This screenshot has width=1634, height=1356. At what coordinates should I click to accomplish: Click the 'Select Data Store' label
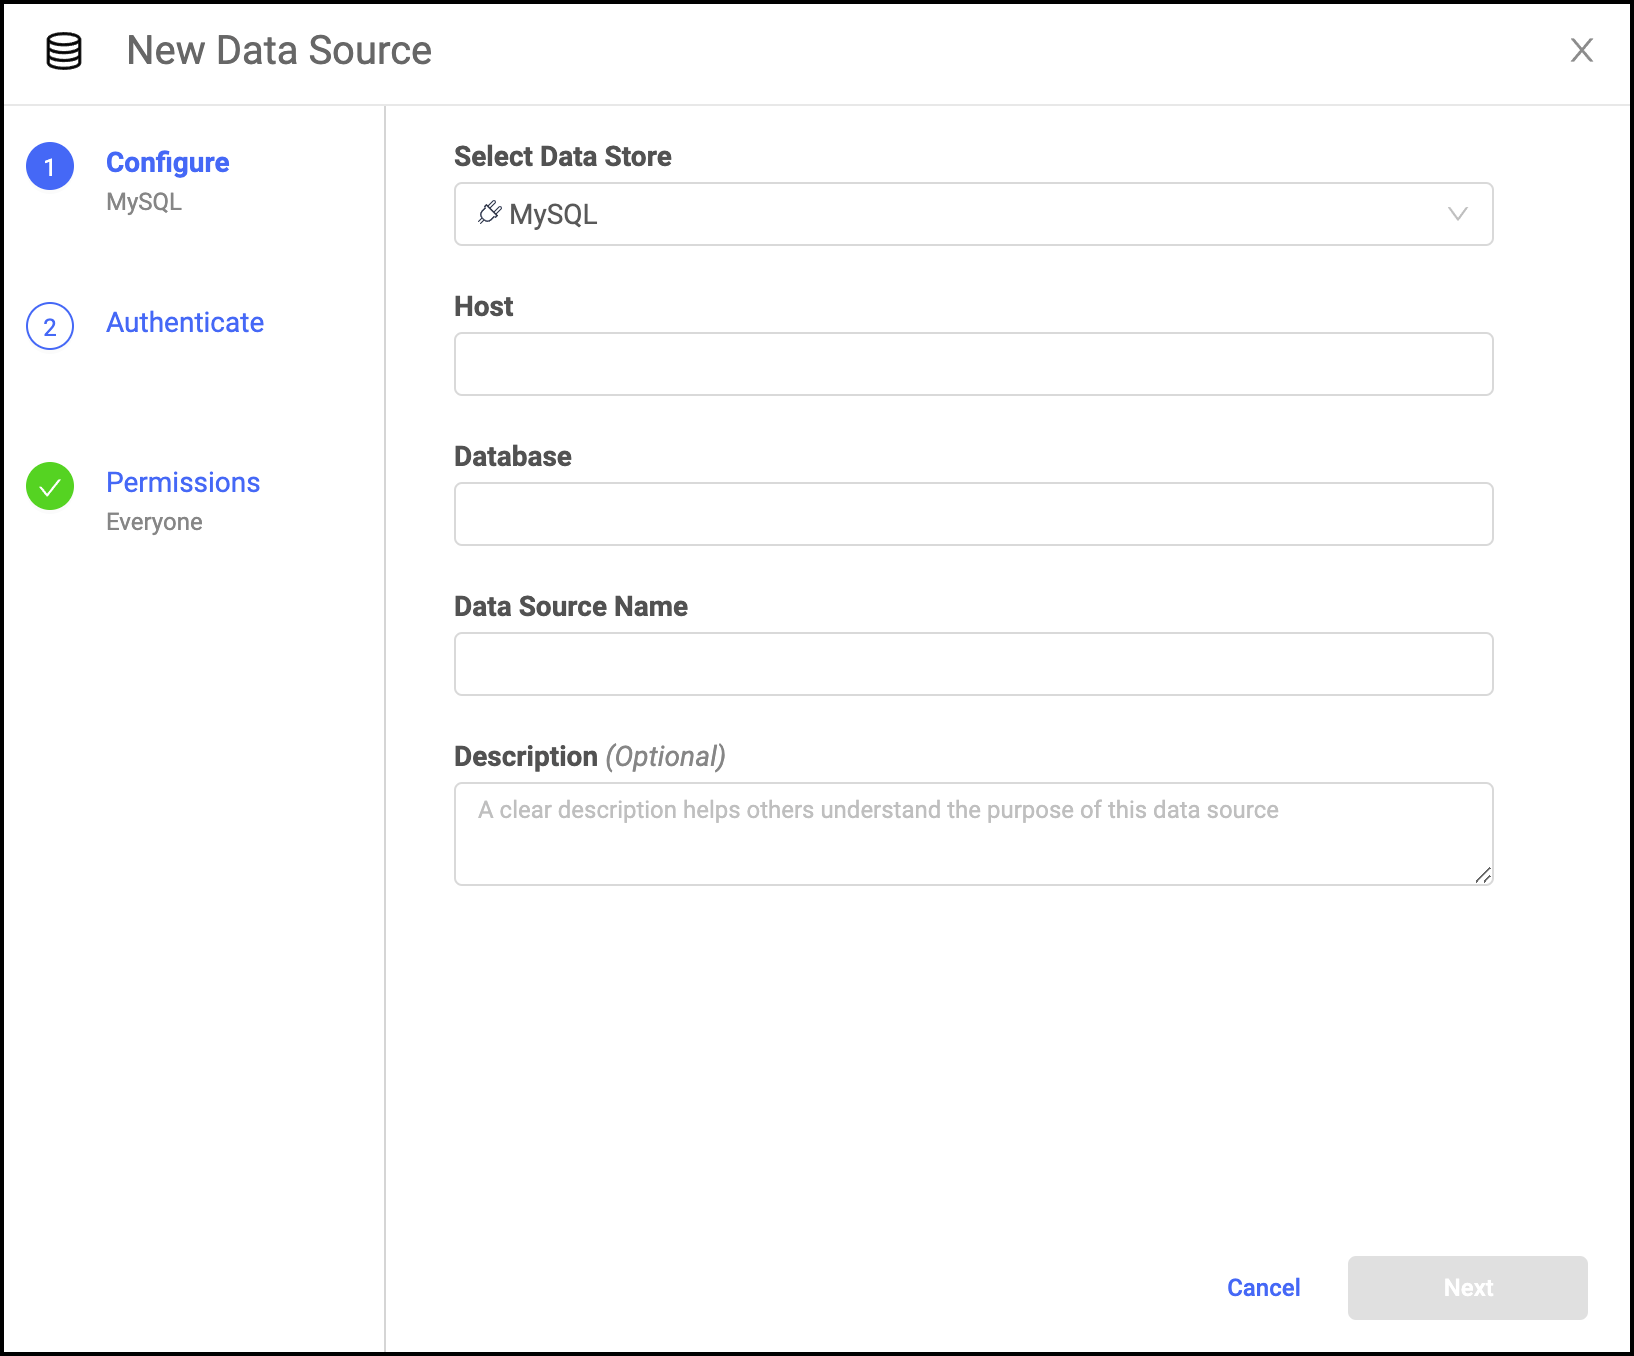[x=563, y=156]
